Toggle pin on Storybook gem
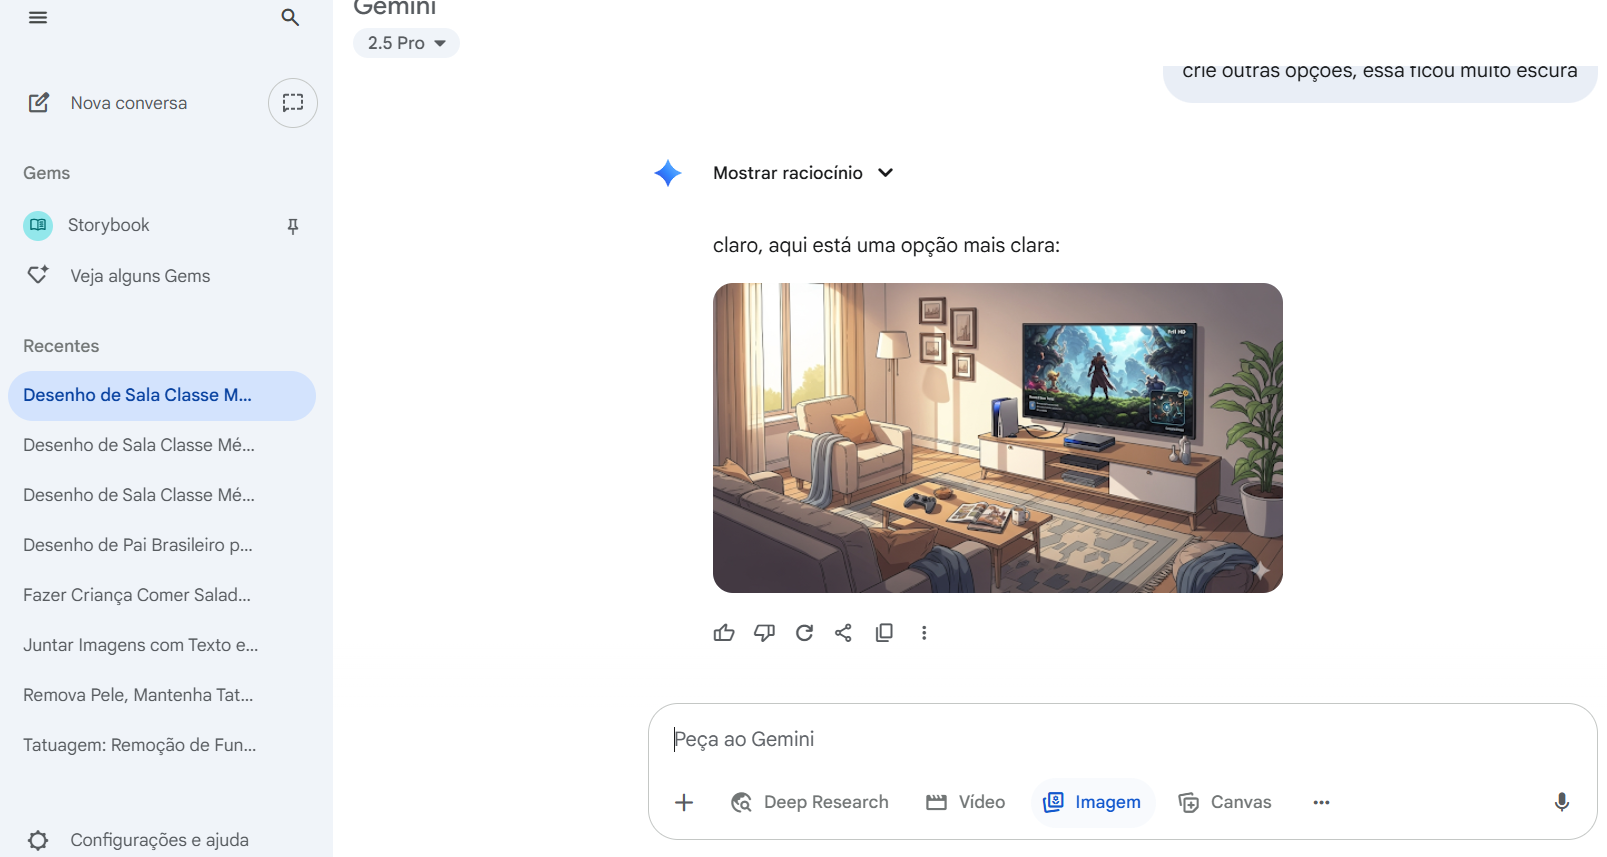This screenshot has height=857, width=1607. coord(293,226)
